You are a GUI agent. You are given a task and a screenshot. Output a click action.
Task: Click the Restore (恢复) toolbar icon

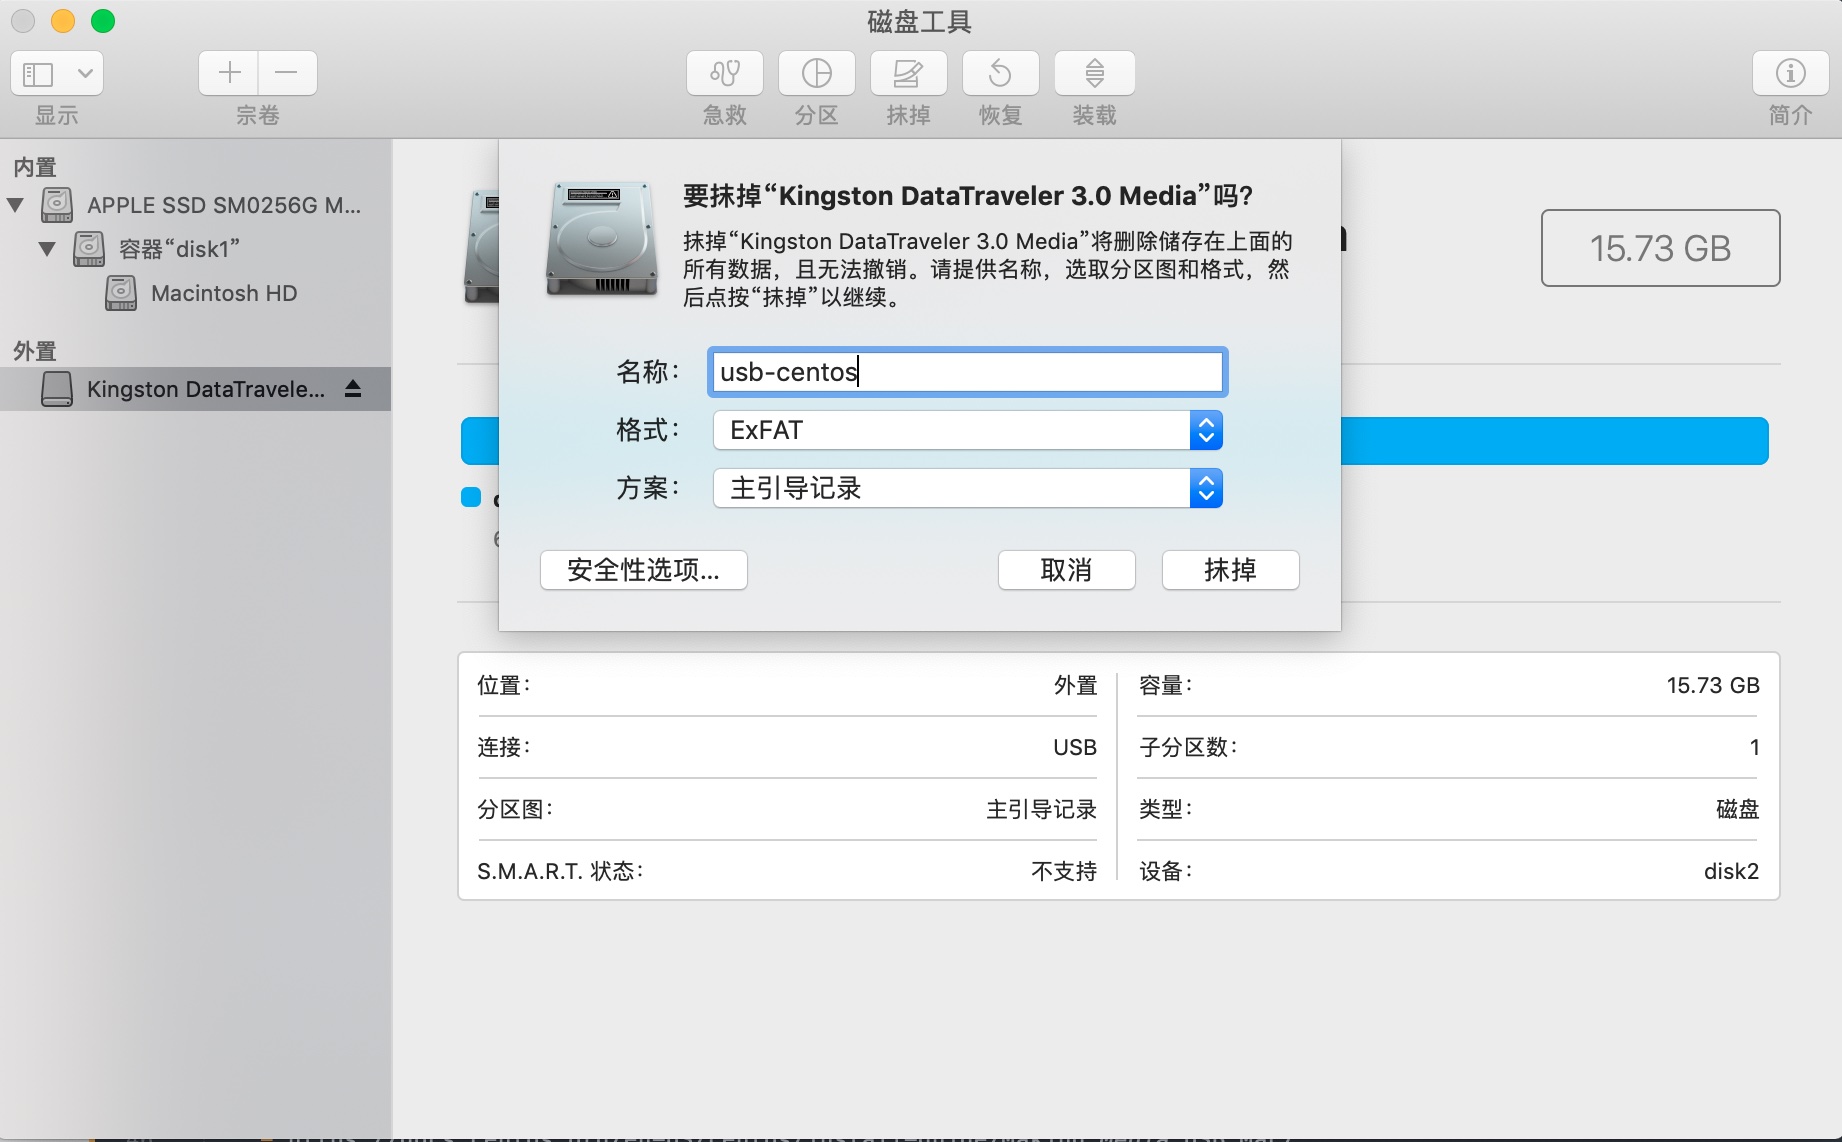(x=1001, y=73)
